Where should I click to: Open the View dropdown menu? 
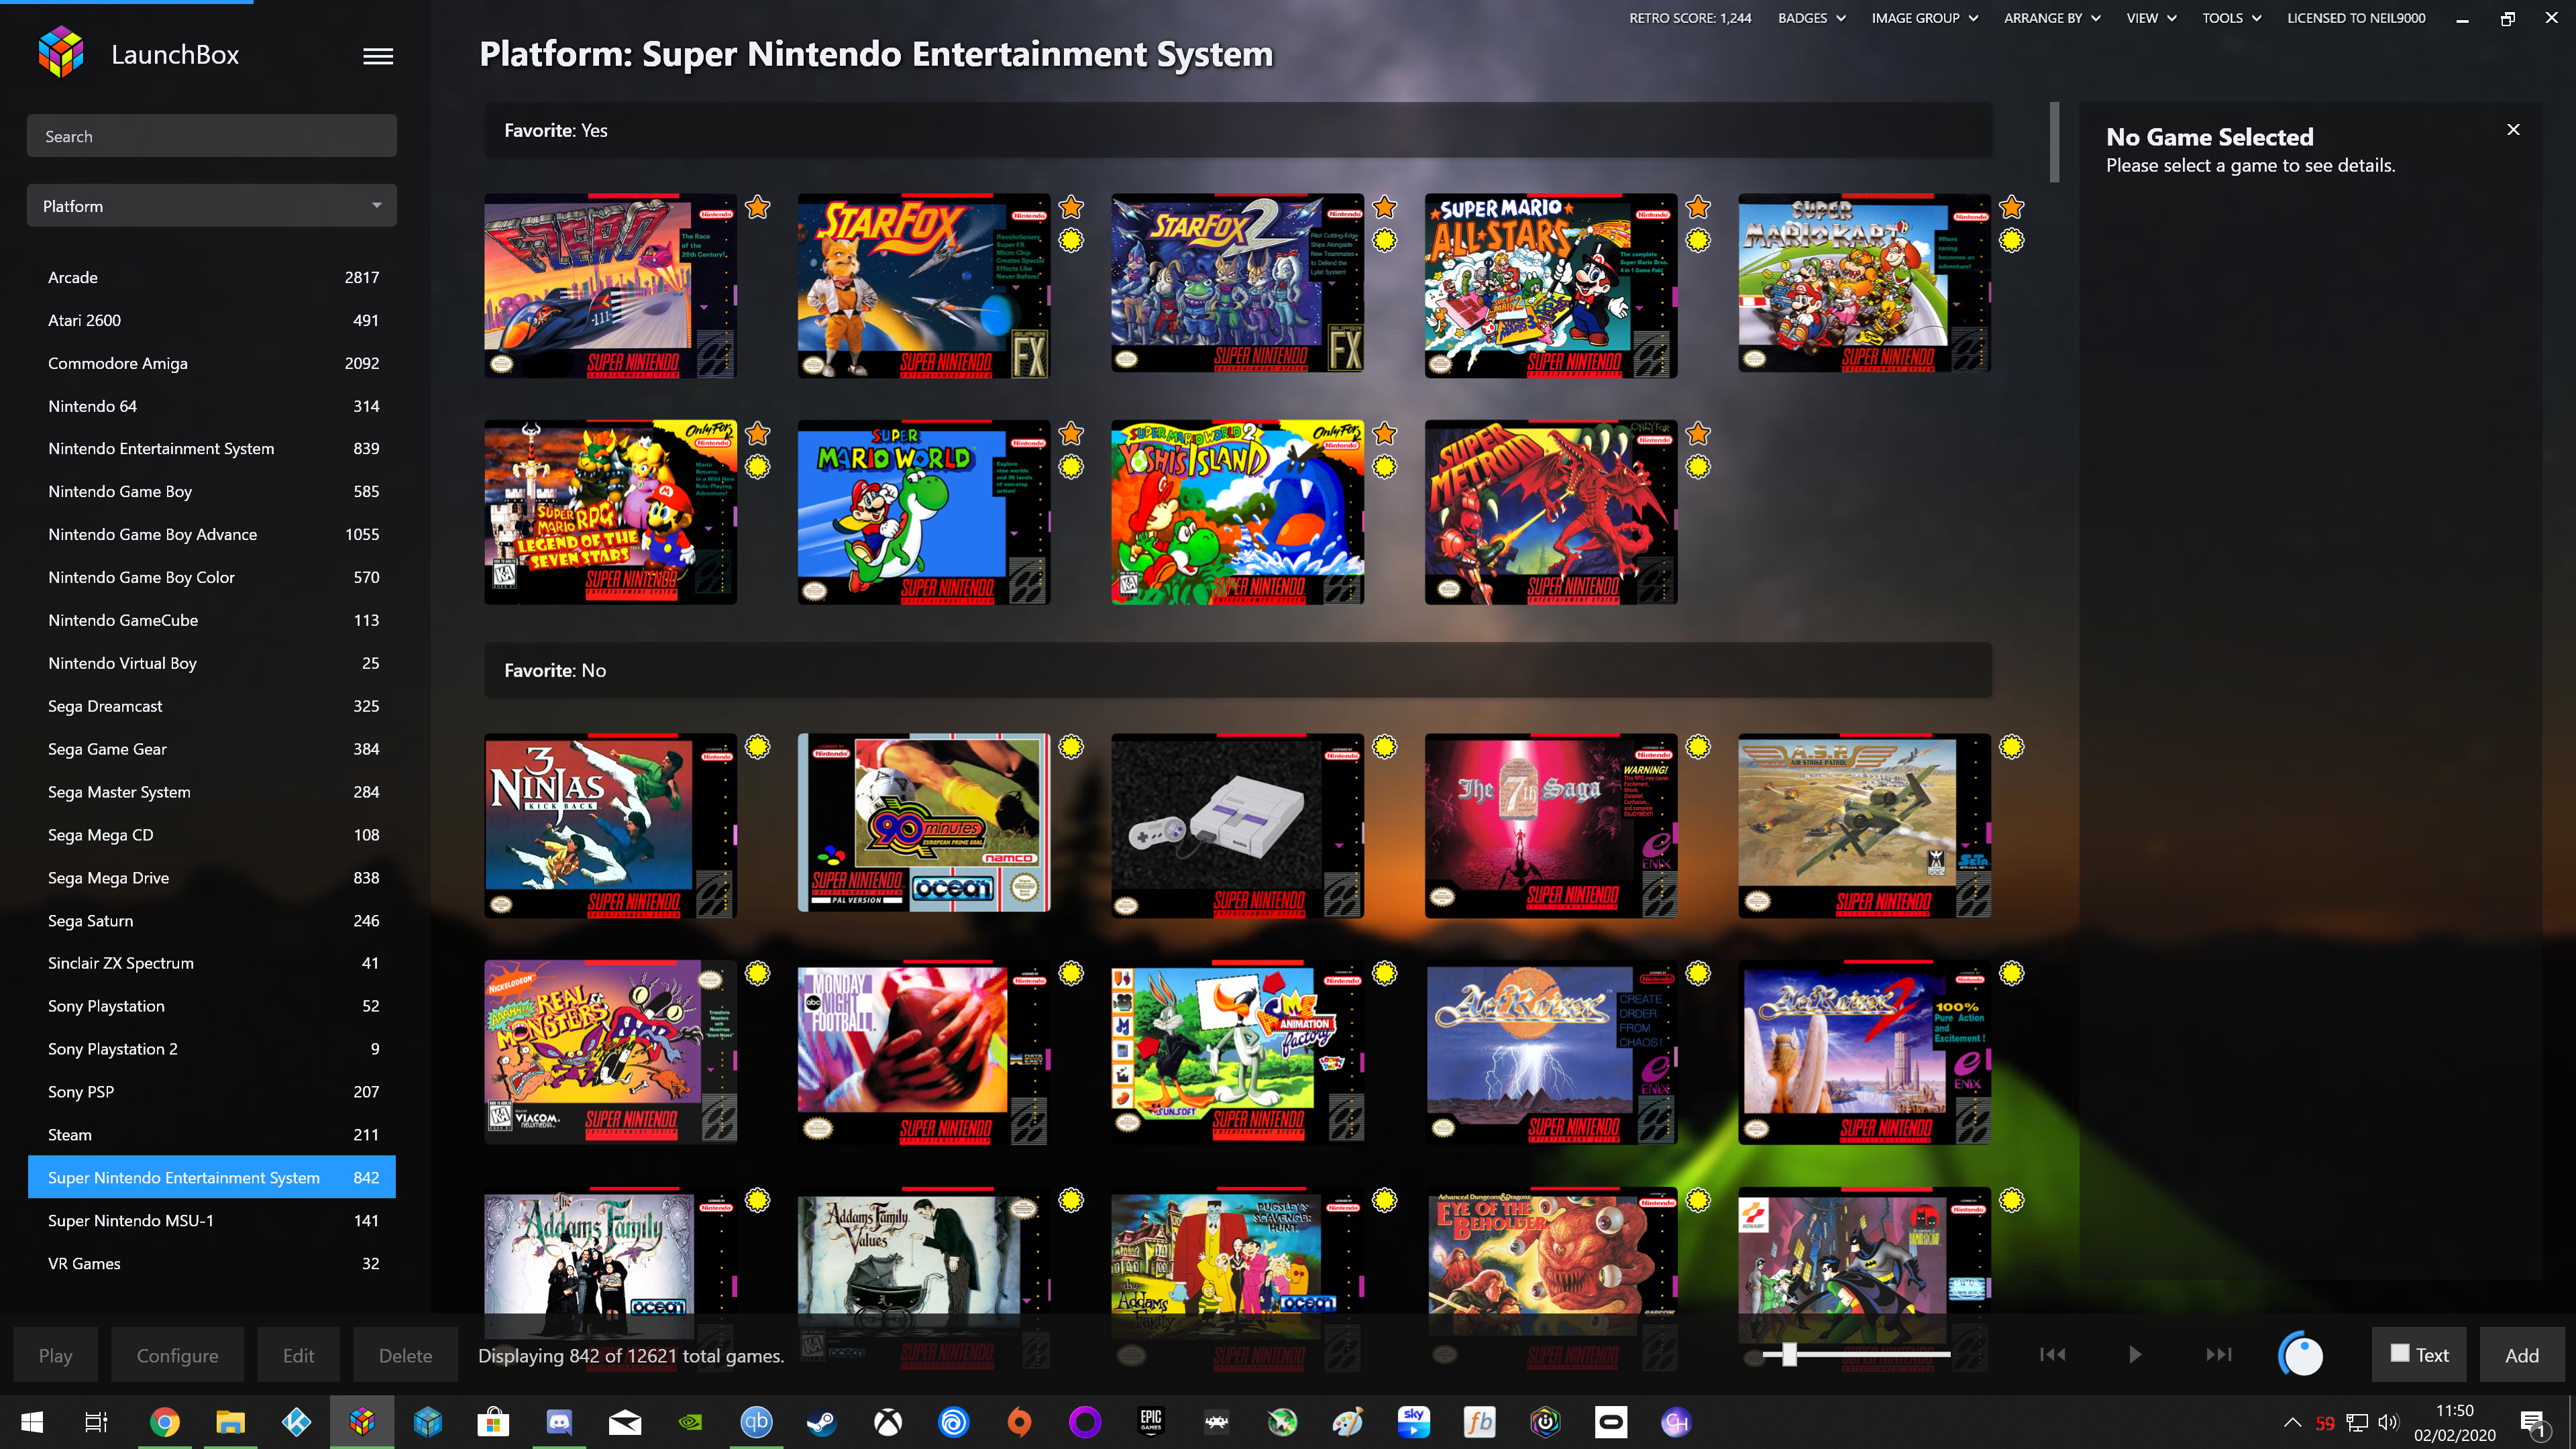tap(2151, 18)
